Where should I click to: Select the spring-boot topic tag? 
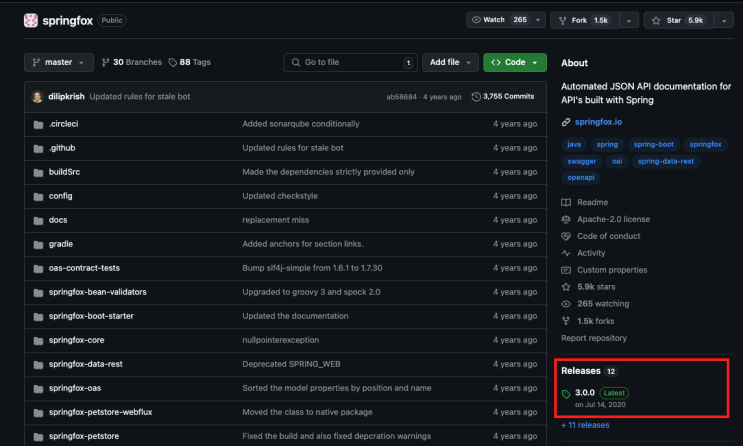pos(653,145)
